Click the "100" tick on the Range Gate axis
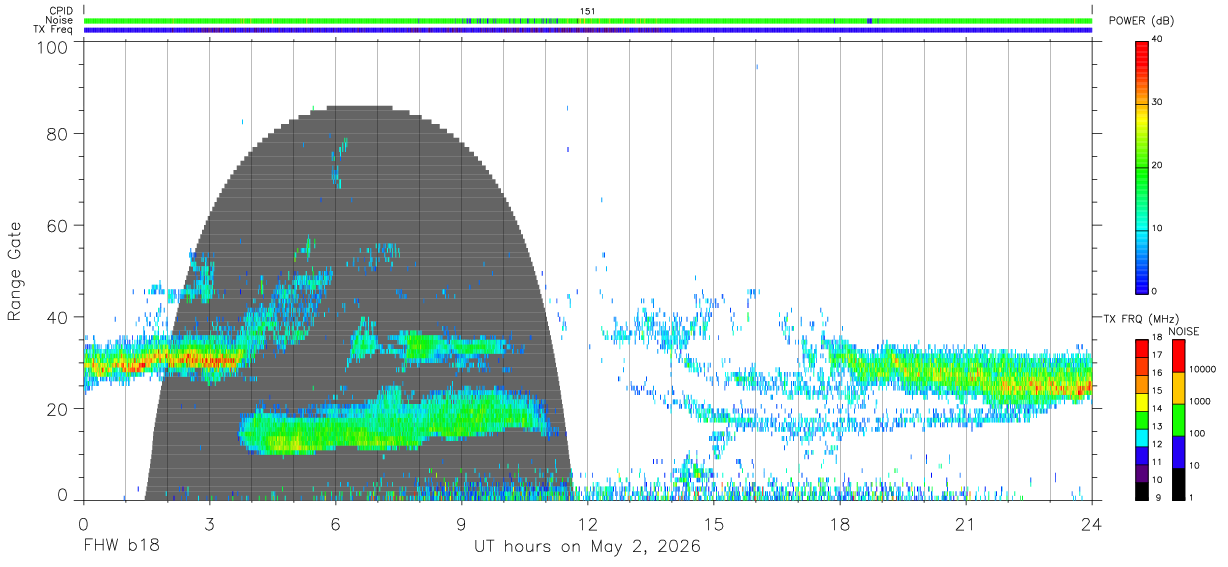 54,47
